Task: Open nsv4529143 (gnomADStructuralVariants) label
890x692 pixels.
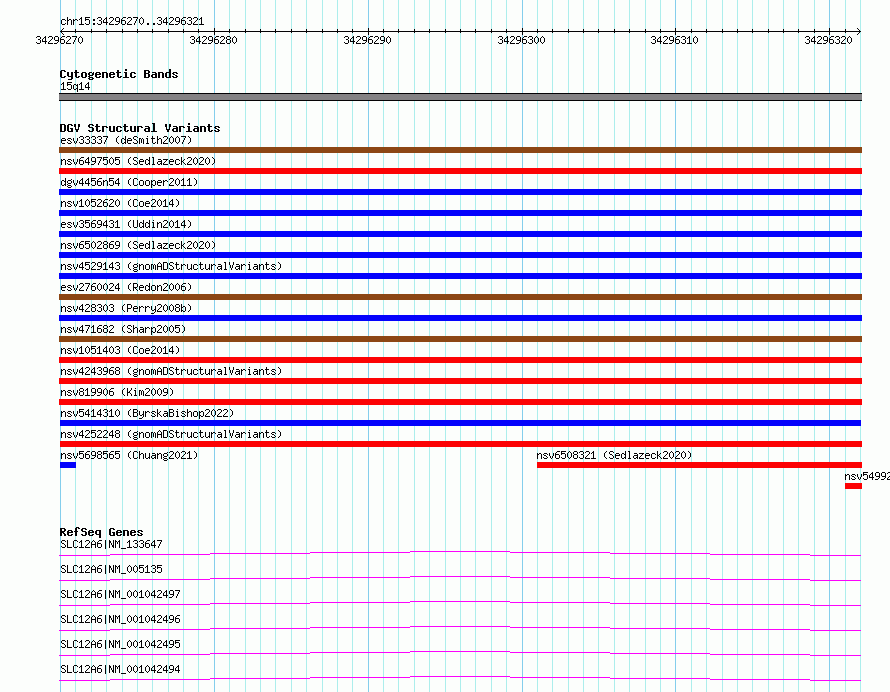Action: [x=171, y=266]
